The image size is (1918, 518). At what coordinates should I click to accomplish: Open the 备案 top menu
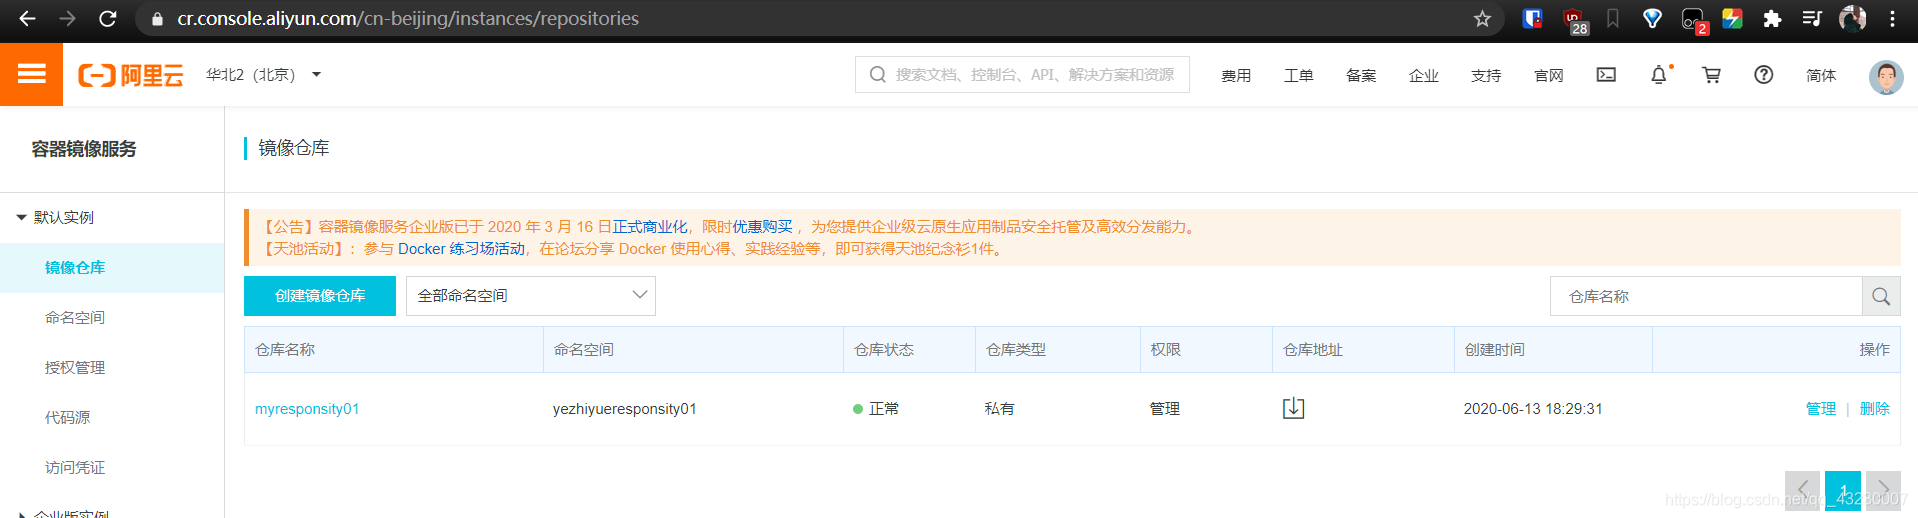1361,75
